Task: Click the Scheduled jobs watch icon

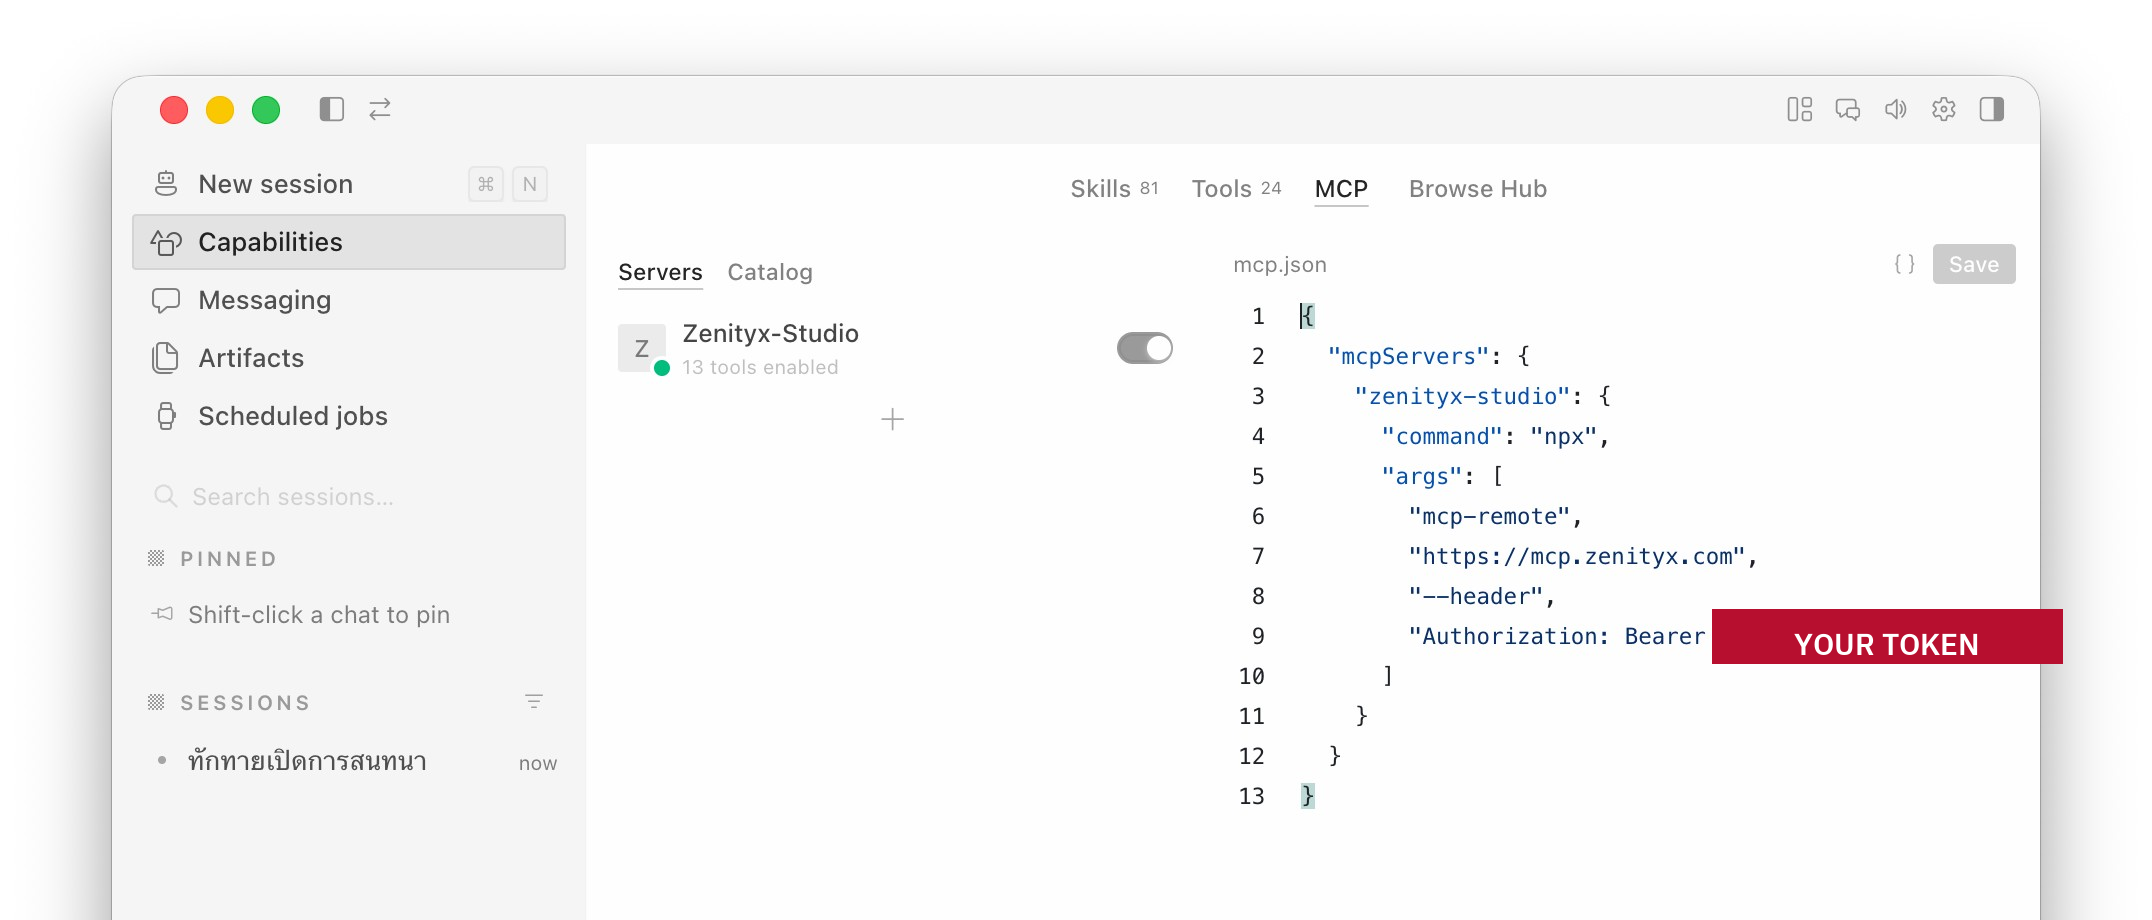Action: point(166,416)
